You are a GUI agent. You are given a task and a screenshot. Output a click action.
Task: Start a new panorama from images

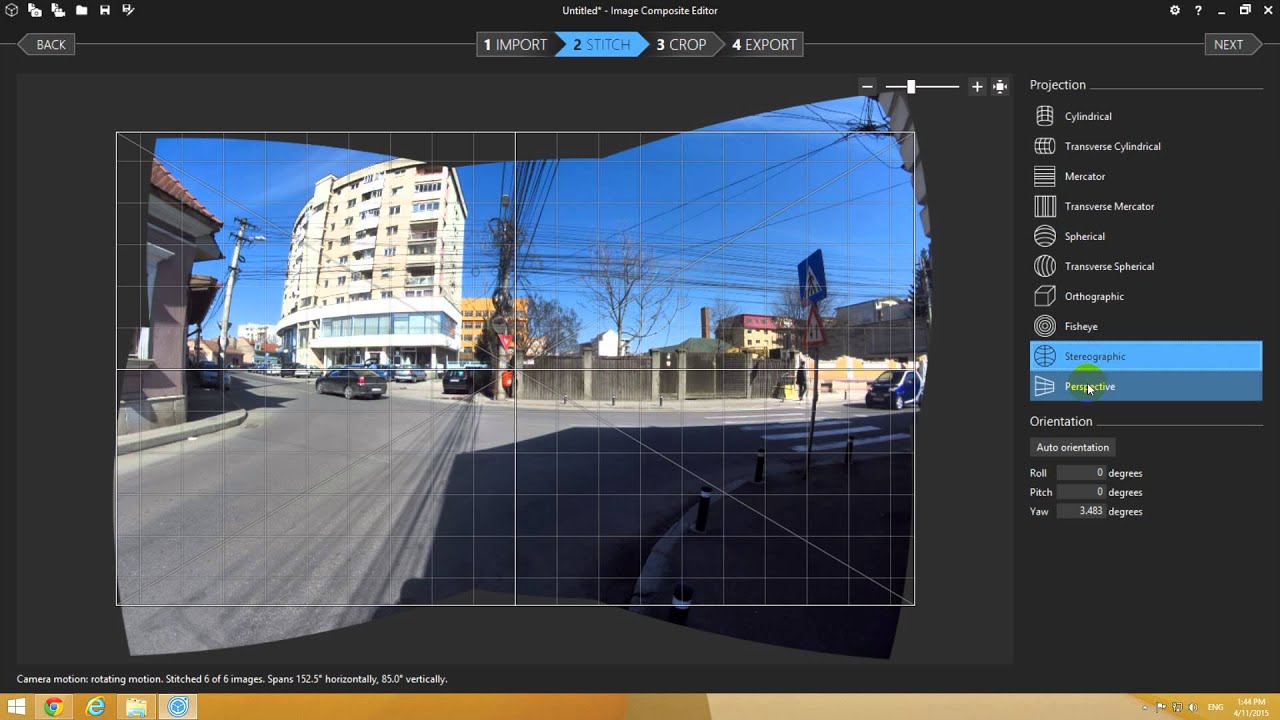35,10
